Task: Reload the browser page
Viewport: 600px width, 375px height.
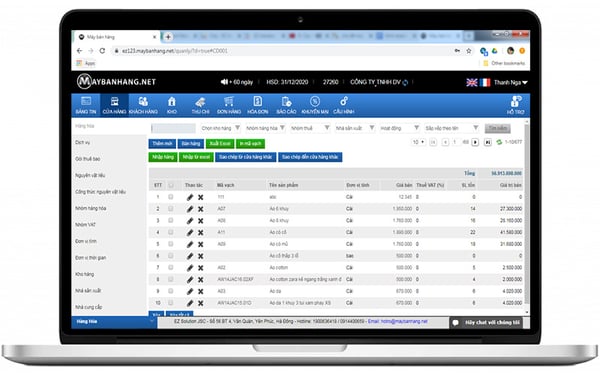Action: pos(102,51)
